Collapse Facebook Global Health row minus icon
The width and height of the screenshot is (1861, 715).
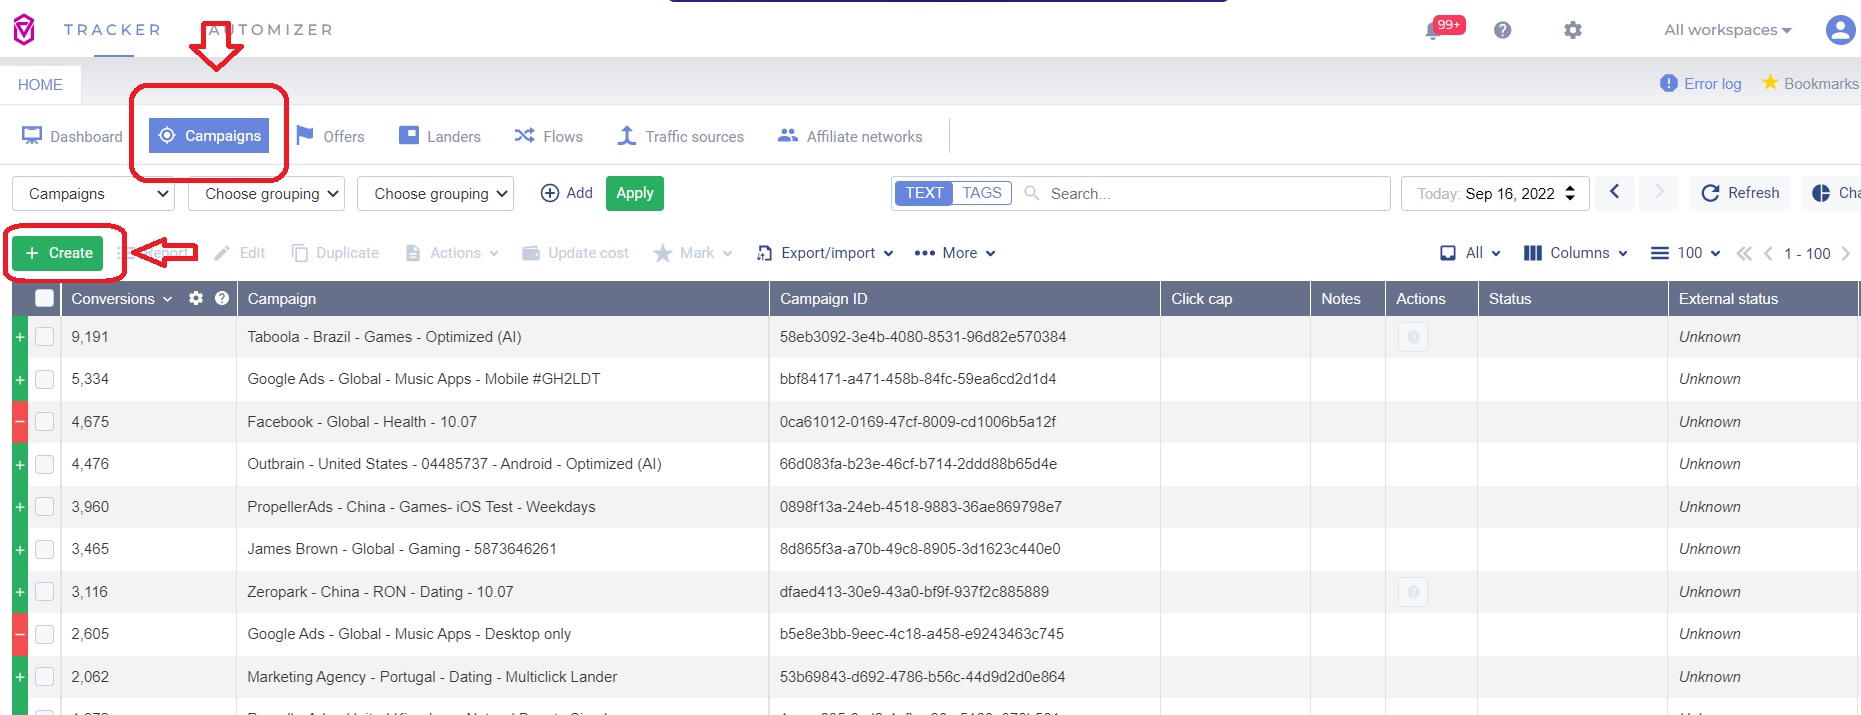pyautogui.click(x=19, y=422)
